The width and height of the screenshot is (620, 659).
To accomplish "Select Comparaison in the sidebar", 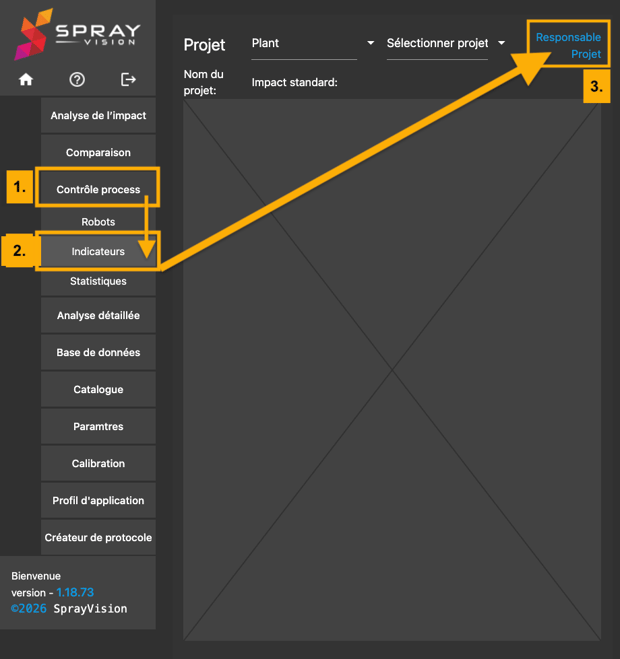I will coord(98,153).
